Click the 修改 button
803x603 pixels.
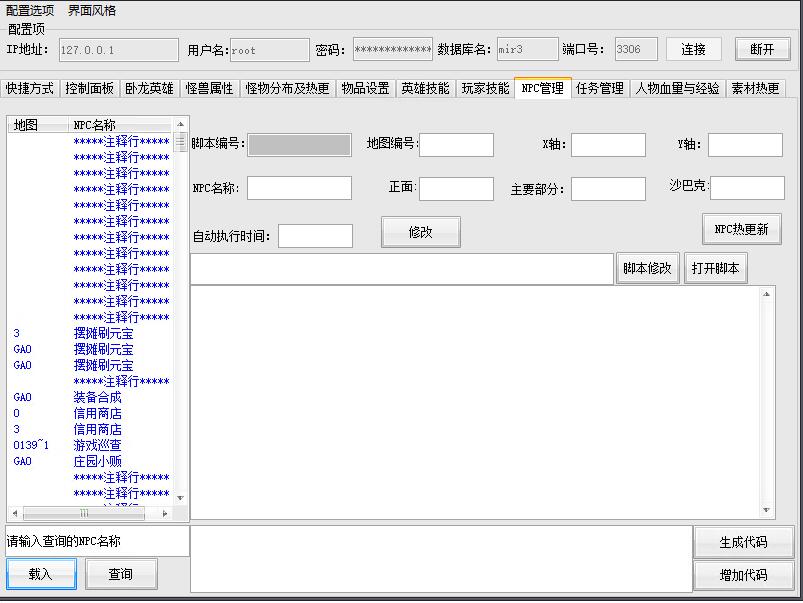click(x=420, y=232)
